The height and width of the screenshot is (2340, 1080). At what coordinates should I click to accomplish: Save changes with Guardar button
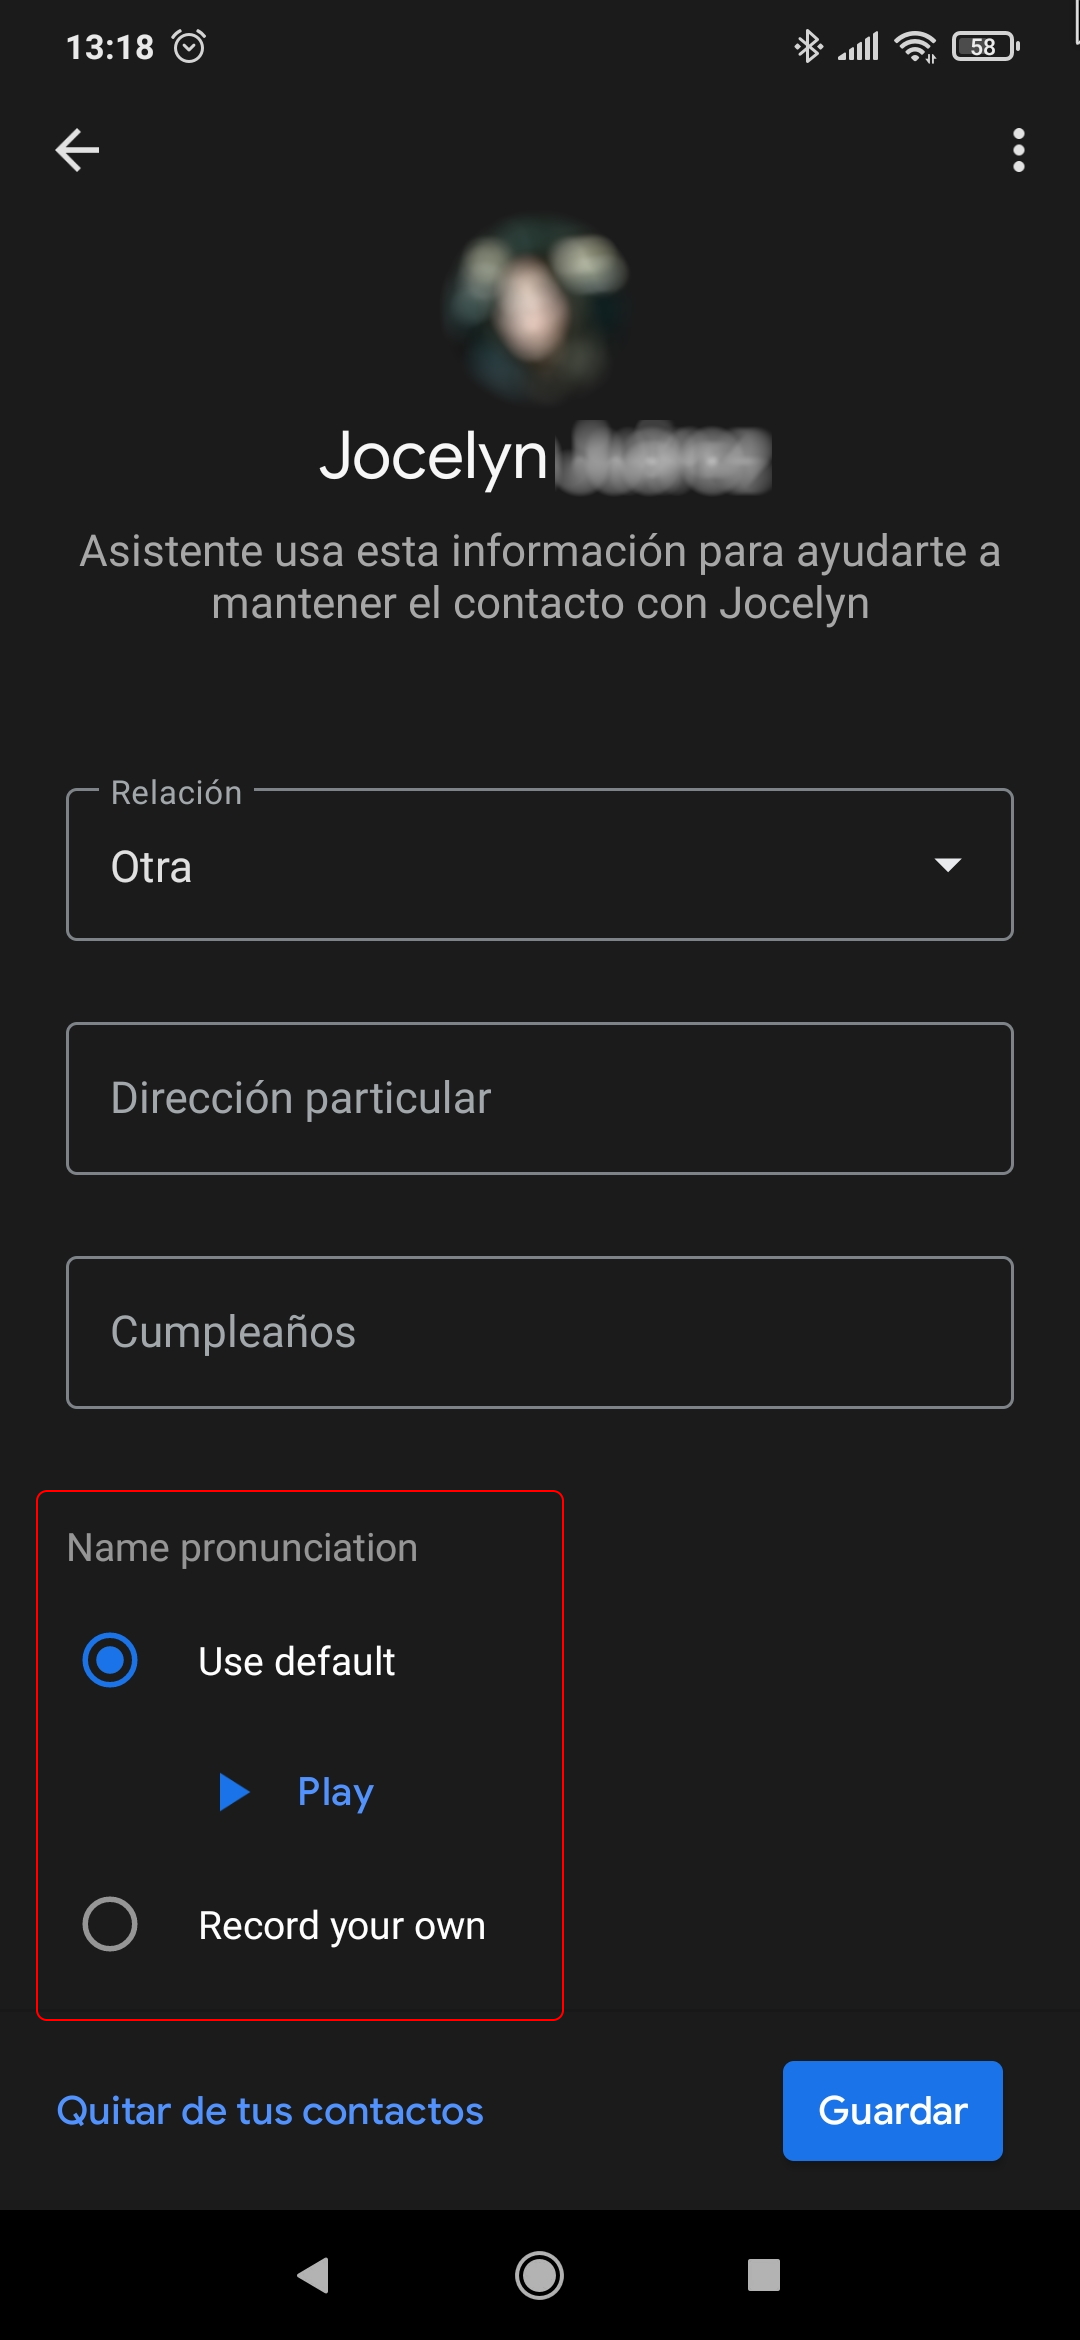point(893,2111)
